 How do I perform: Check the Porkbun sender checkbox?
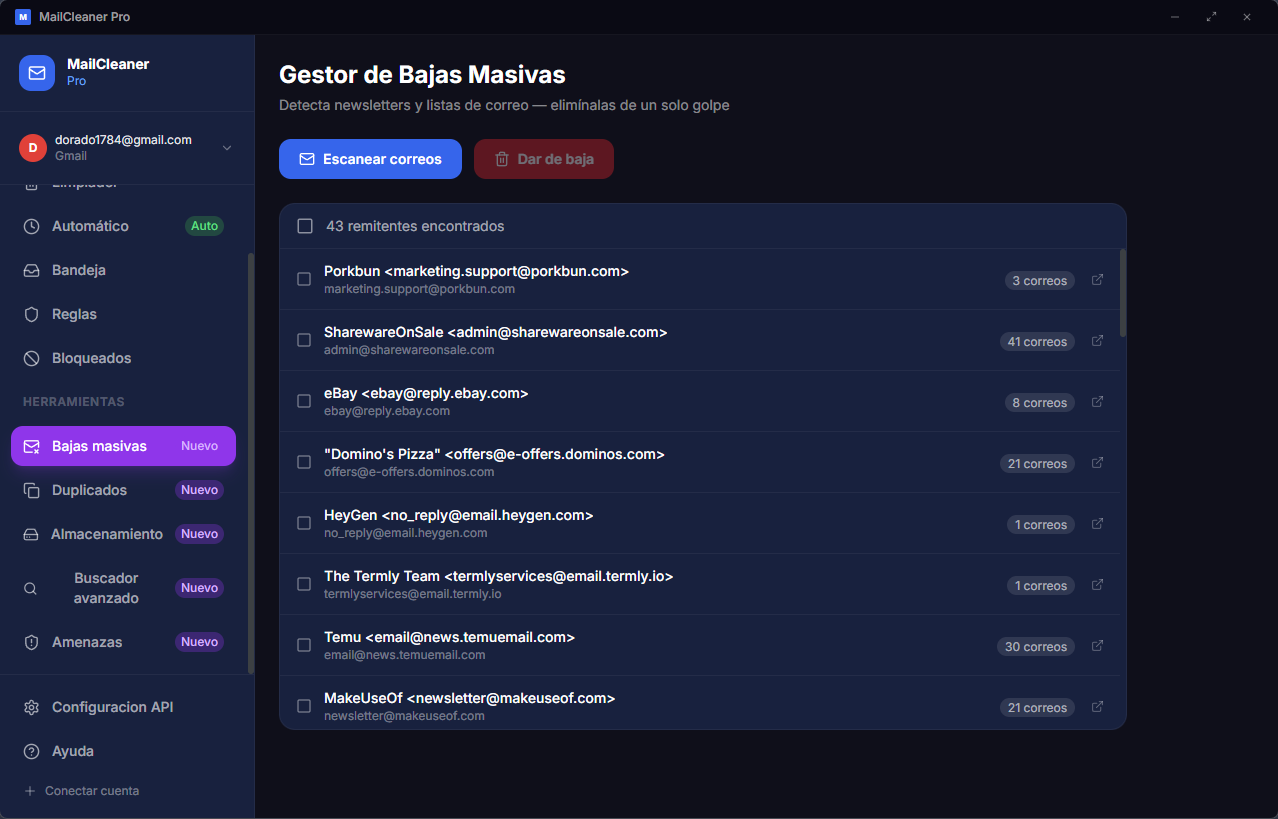click(x=304, y=279)
